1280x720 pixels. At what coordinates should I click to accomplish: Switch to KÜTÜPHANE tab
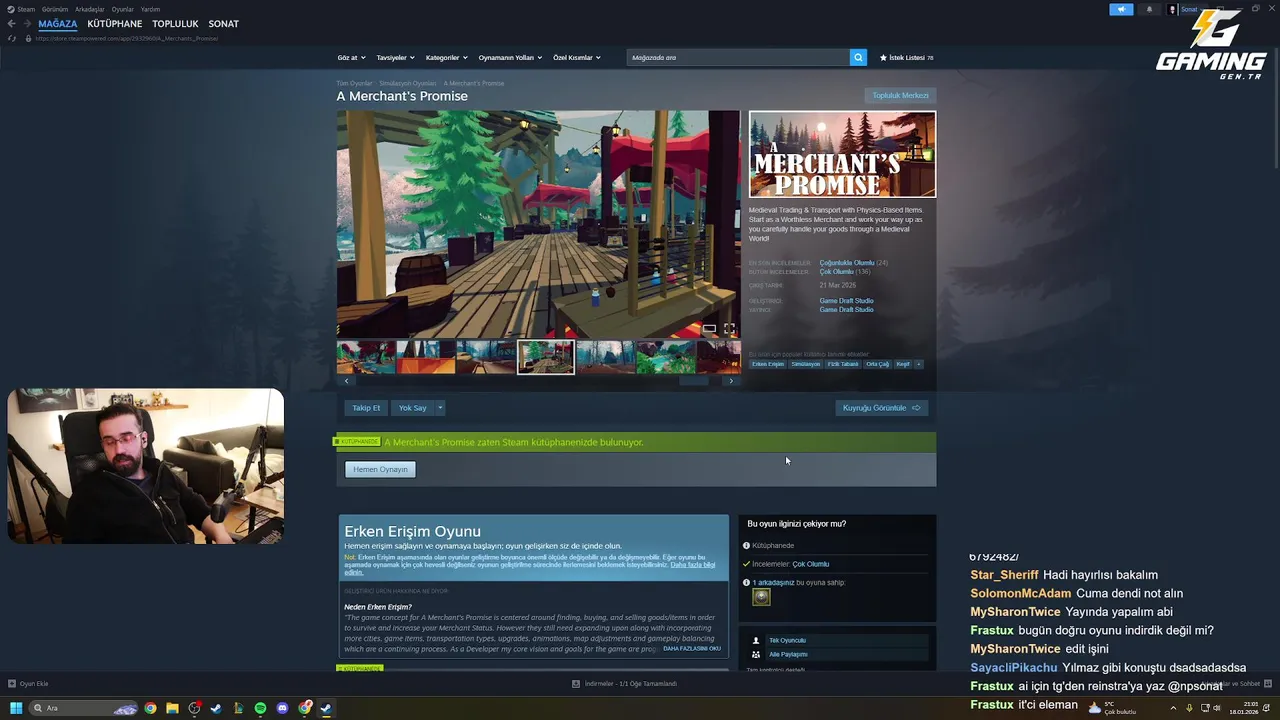tap(115, 24)
